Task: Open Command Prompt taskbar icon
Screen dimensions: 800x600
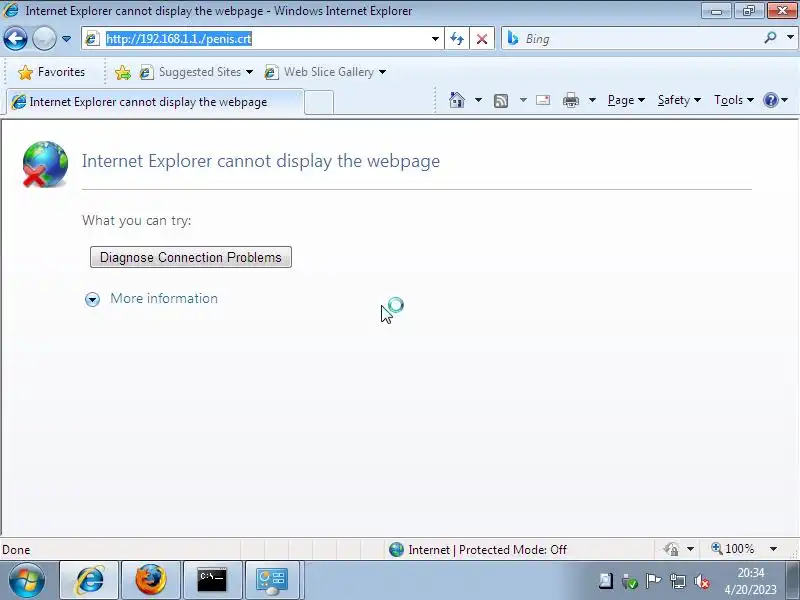Action: (212, 580)
